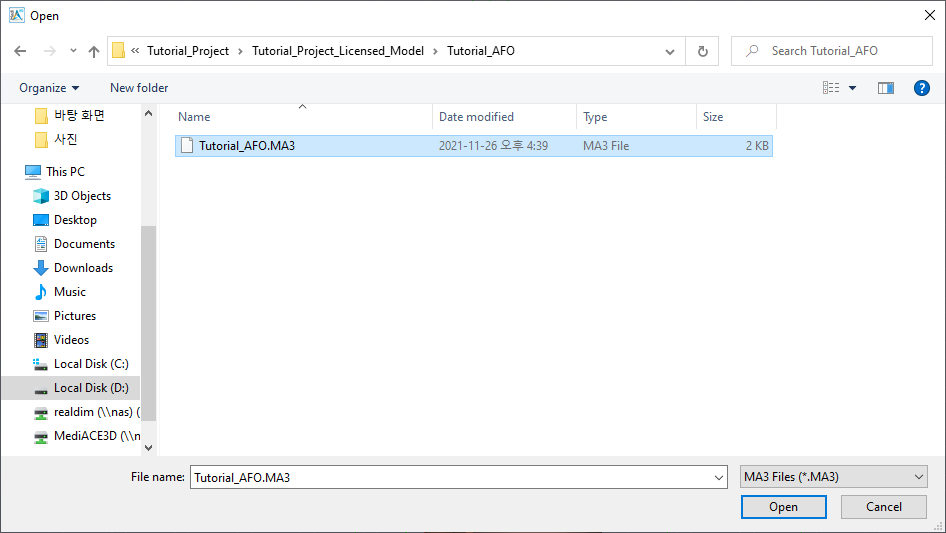Open the Help button

921,88
